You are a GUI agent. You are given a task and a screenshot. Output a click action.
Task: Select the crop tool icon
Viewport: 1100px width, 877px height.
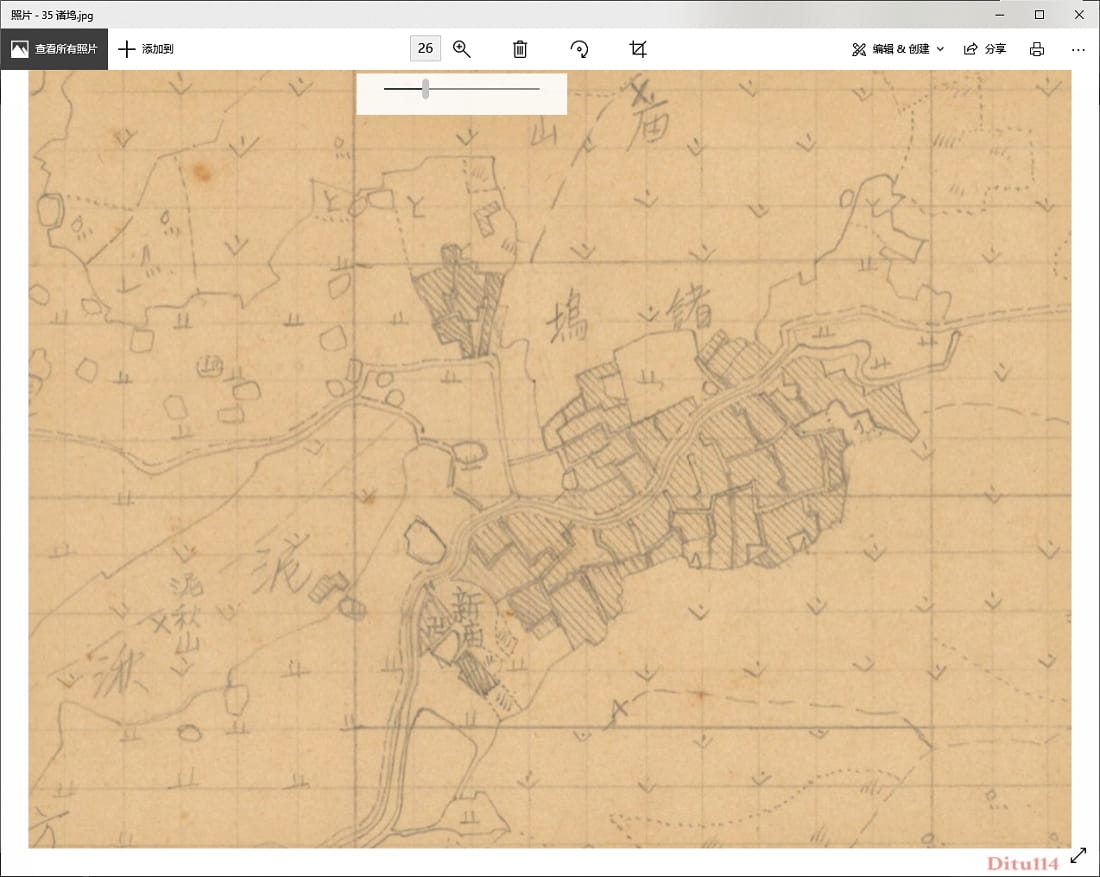click(638, 49)
